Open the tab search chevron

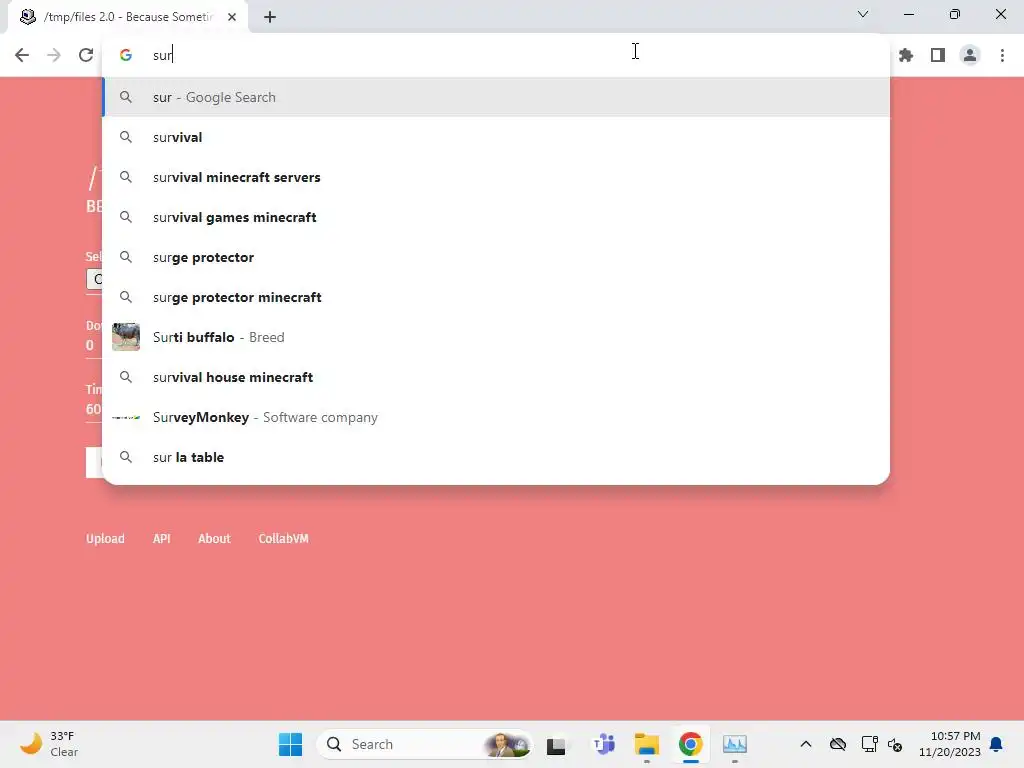pyautogui.click(x=863, y=14)
